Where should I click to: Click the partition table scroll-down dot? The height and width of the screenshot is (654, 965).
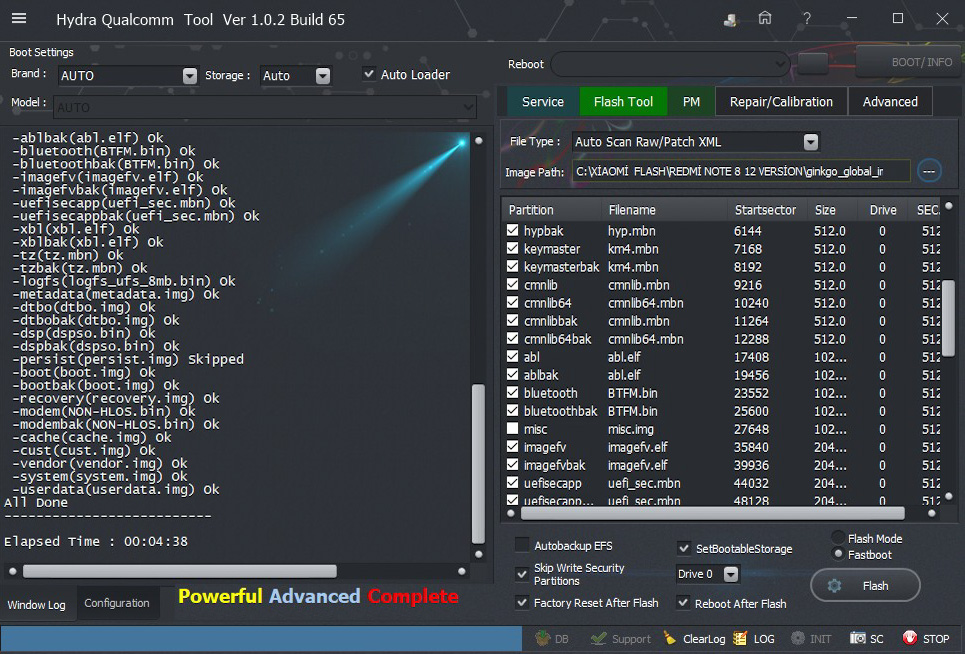(x=948, y=496)
